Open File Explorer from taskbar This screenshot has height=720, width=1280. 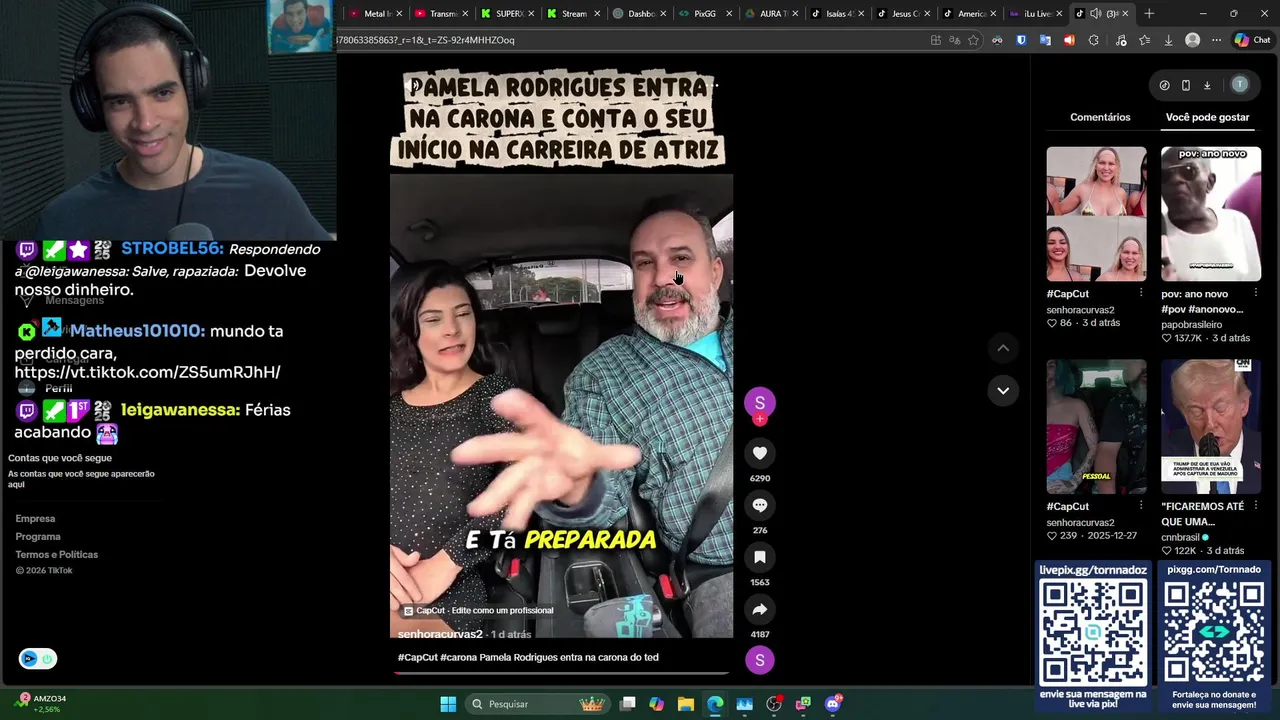click(686, 704)
